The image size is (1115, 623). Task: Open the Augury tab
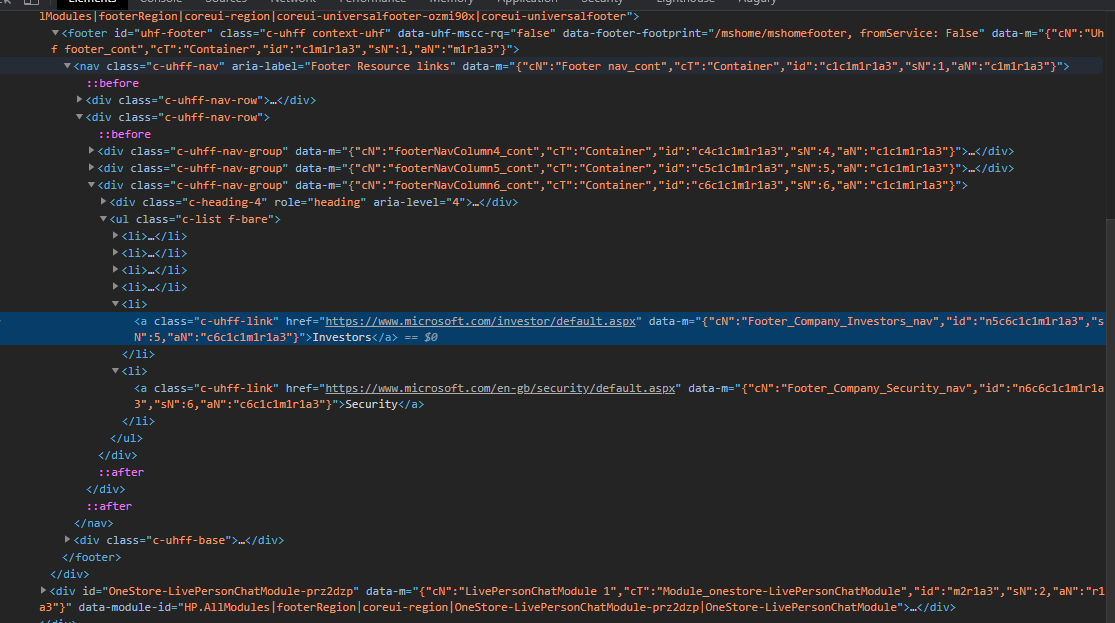pyautogui.click(x=756, y=2)
